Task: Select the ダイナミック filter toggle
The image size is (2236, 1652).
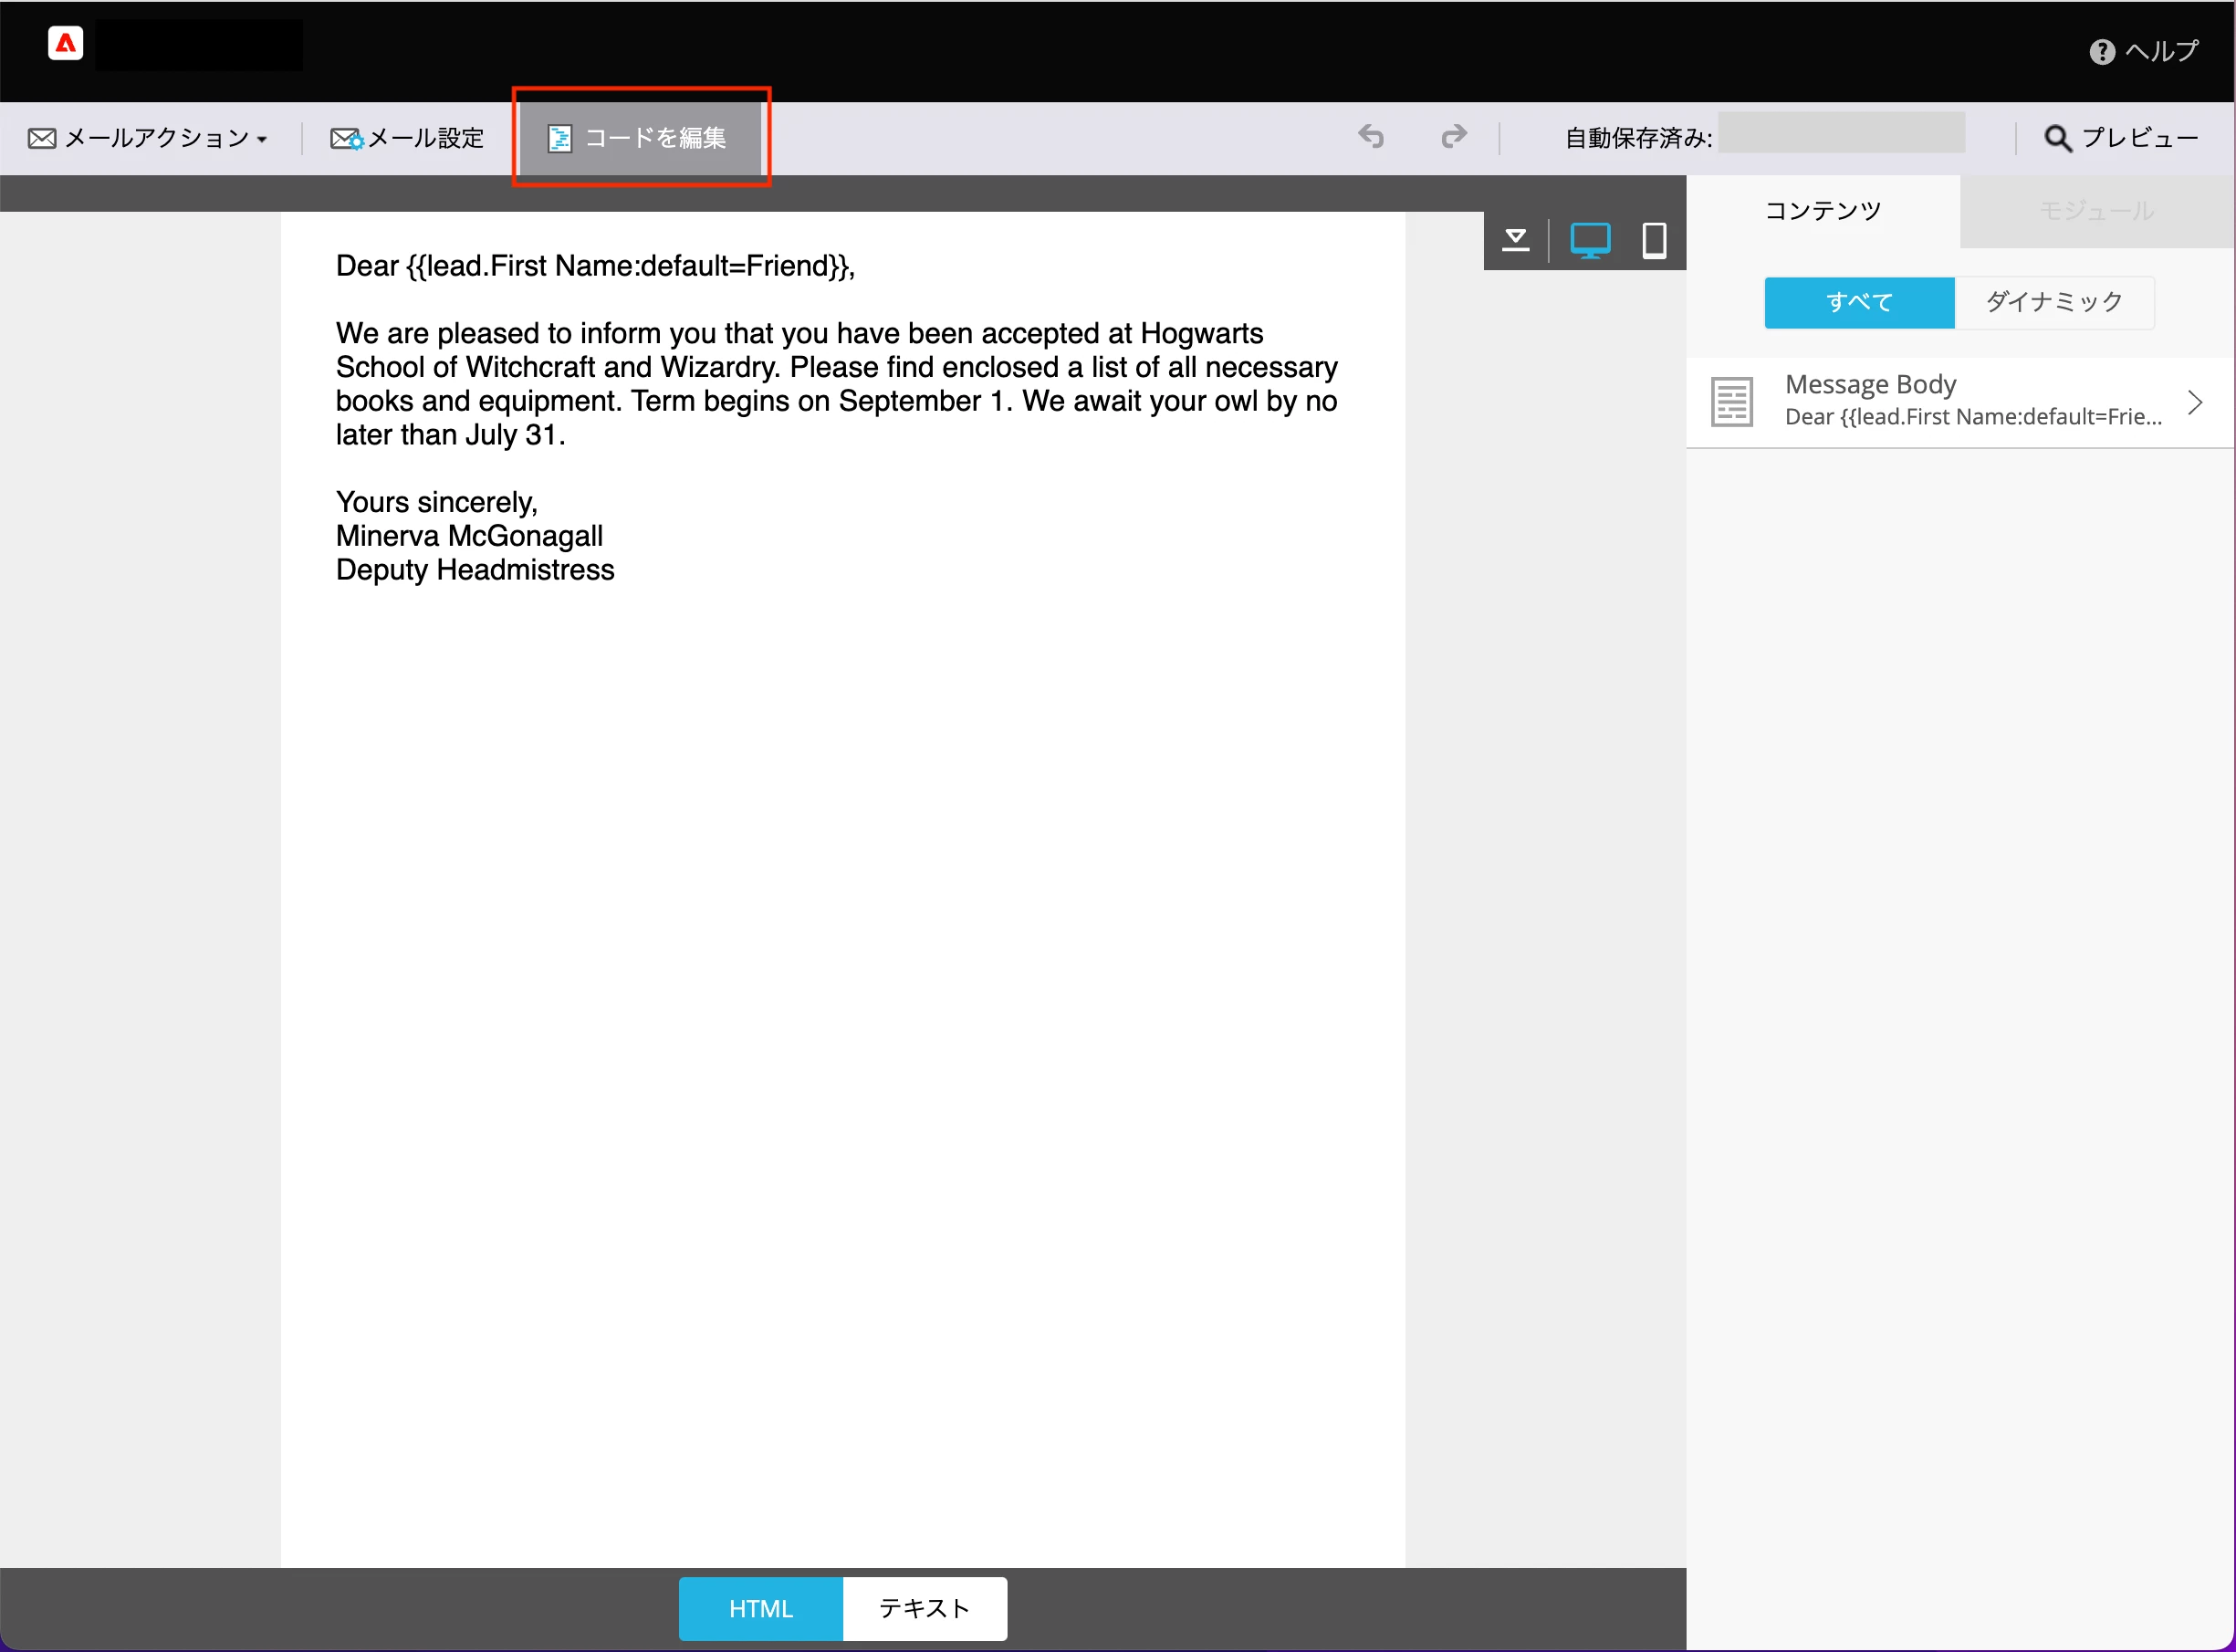Action: coord(2054,302)
